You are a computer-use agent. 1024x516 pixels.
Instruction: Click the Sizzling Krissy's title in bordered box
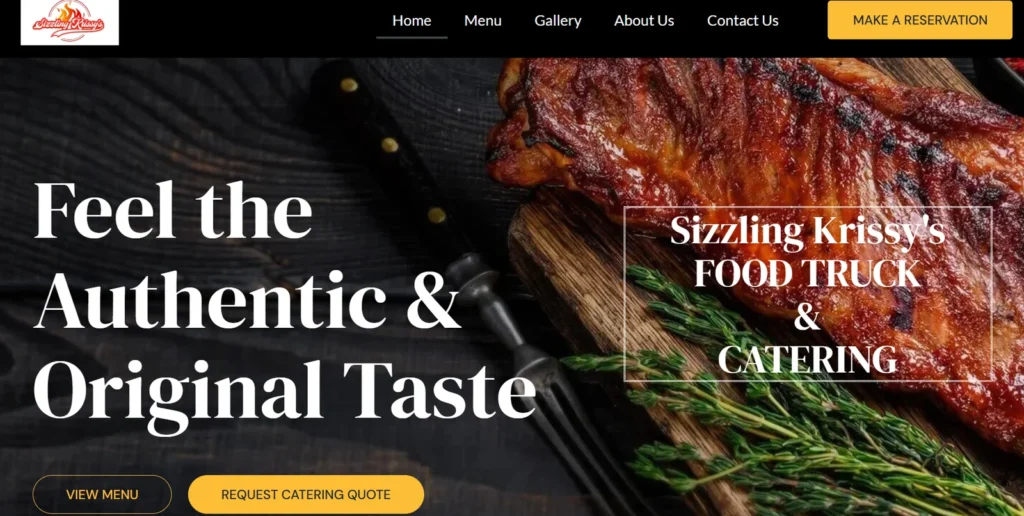(x=808, y=231)
